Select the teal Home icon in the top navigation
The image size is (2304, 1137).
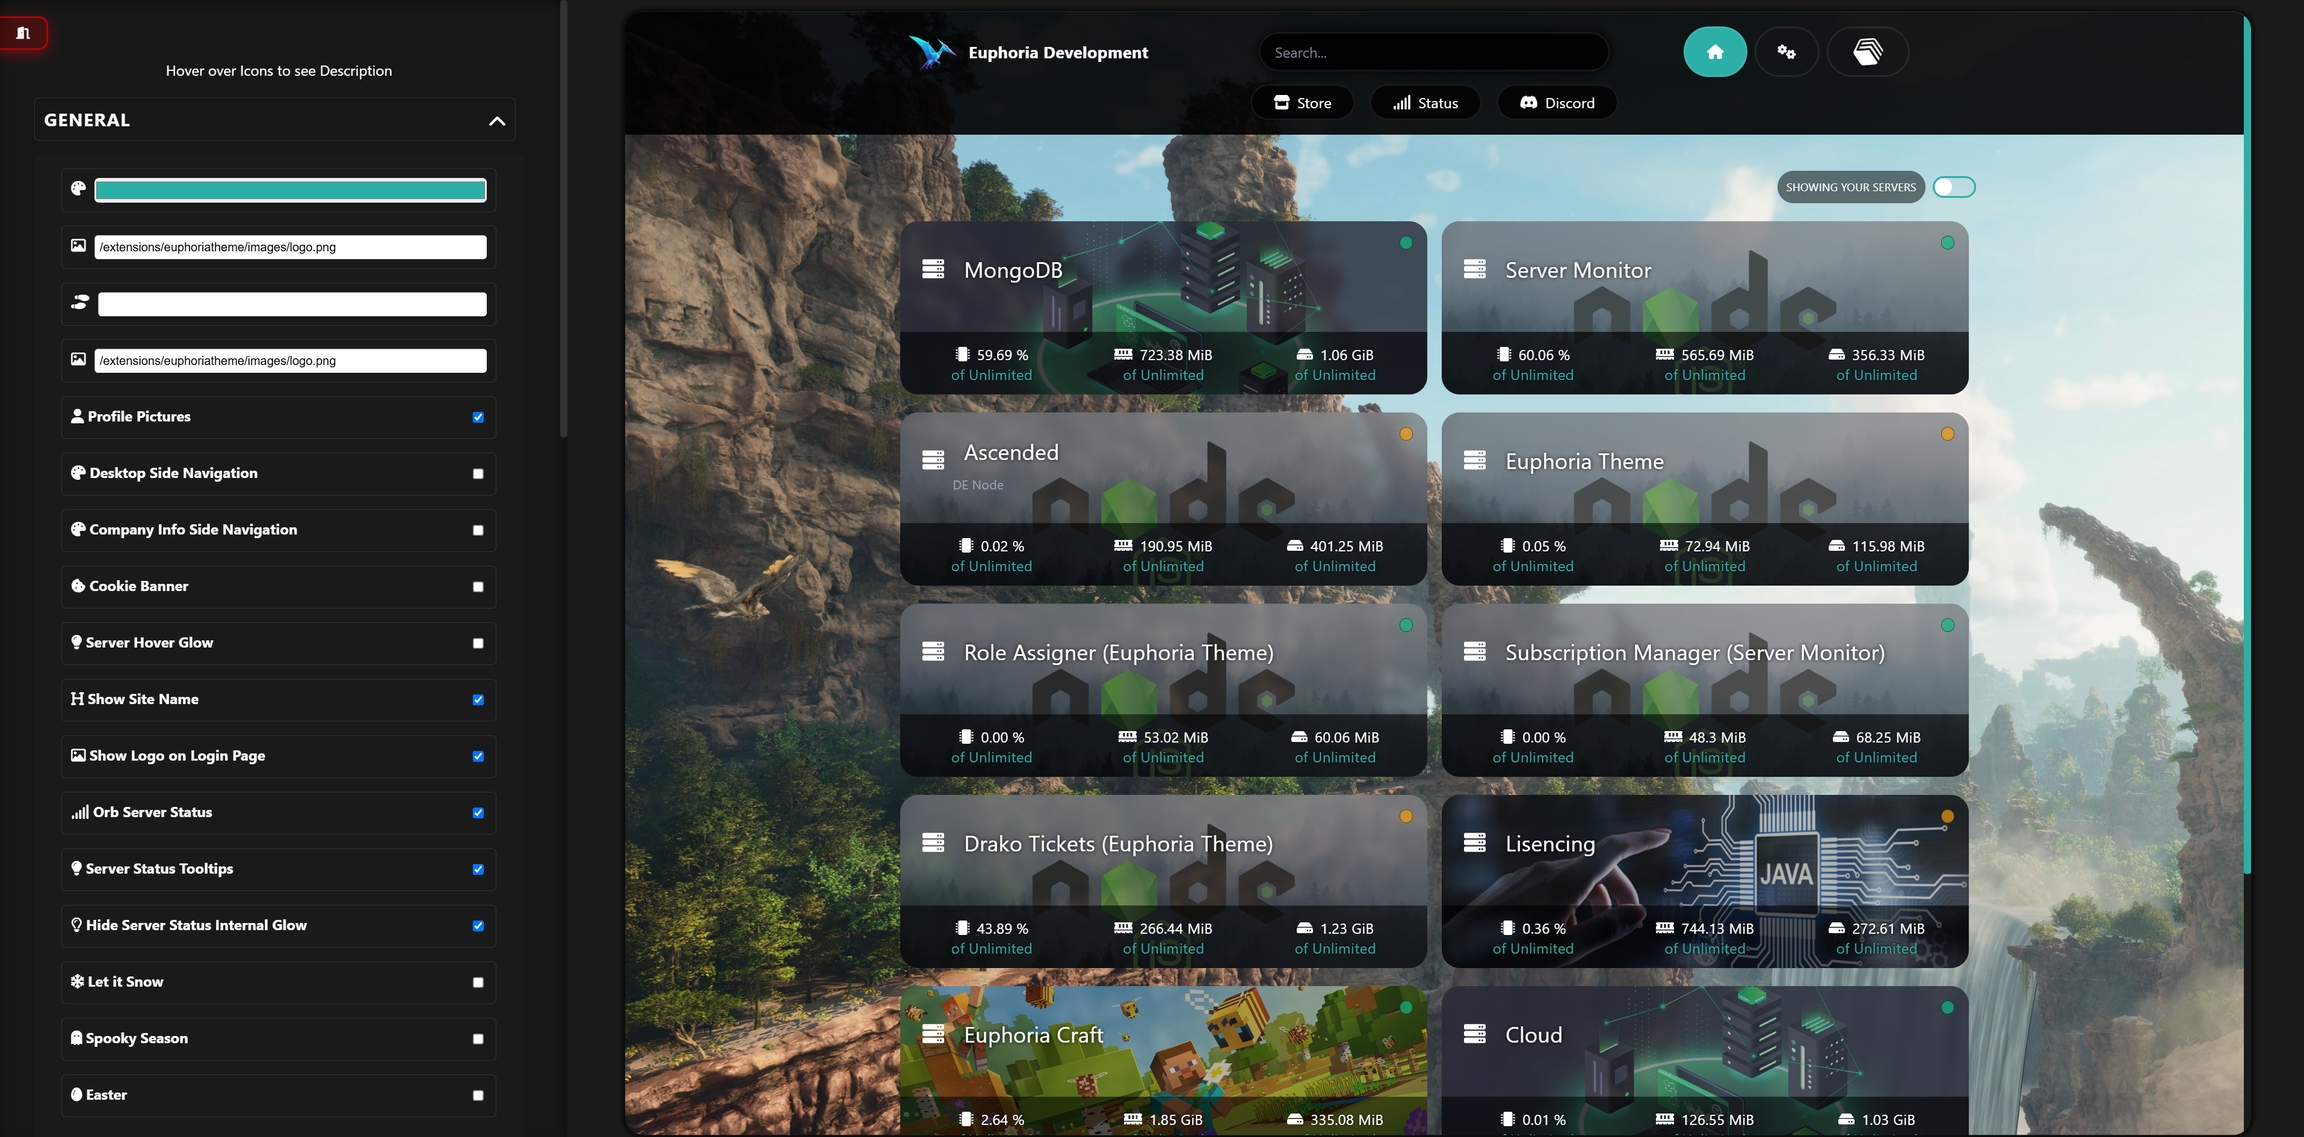coord(1715,51)
